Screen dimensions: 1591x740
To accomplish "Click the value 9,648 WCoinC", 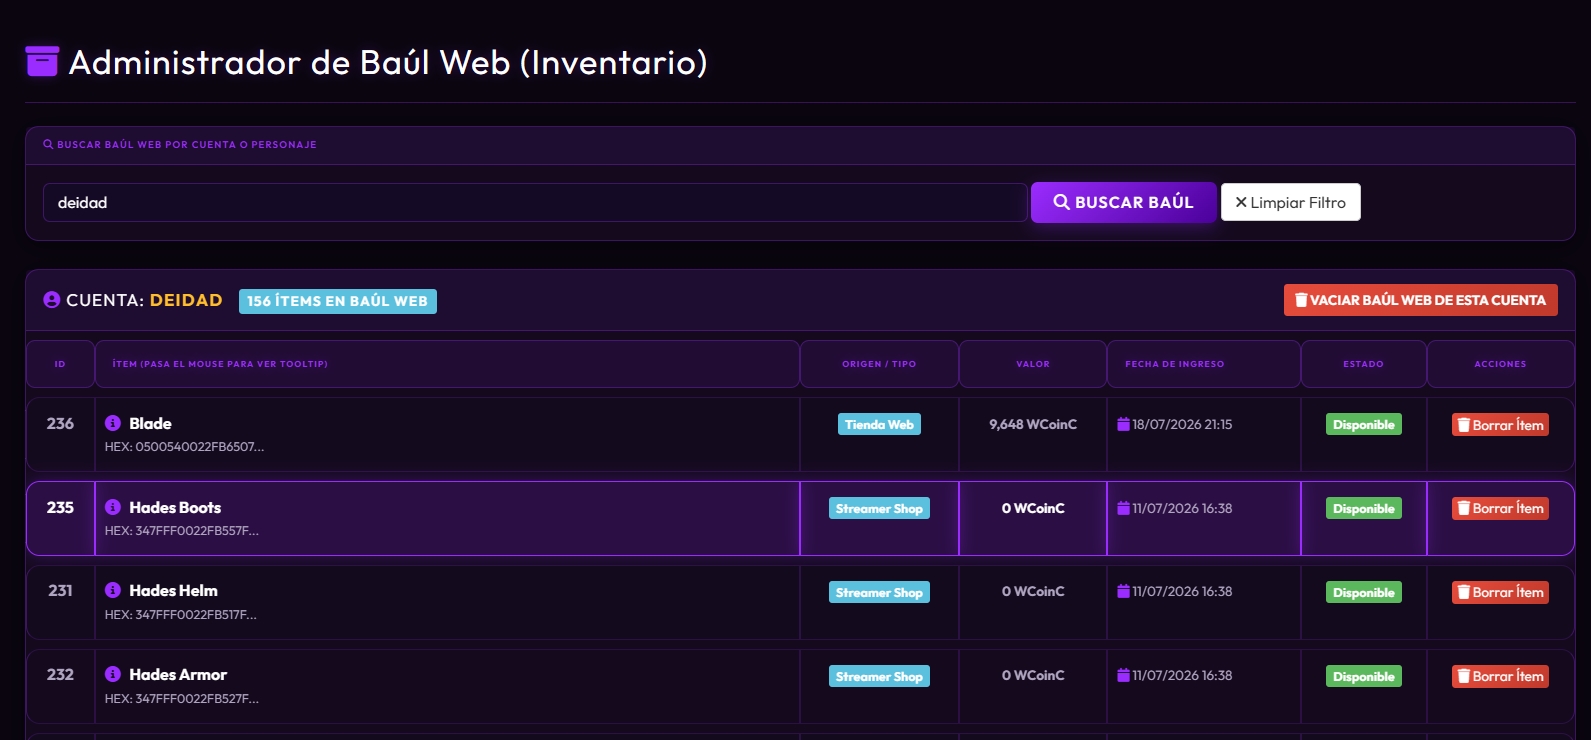I will 1033,424.
